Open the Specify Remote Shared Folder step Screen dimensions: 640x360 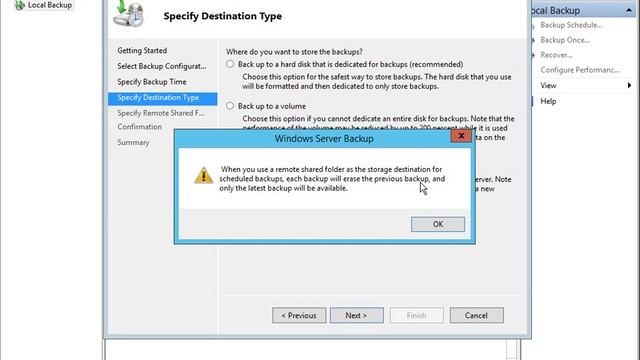pos(161,113)
